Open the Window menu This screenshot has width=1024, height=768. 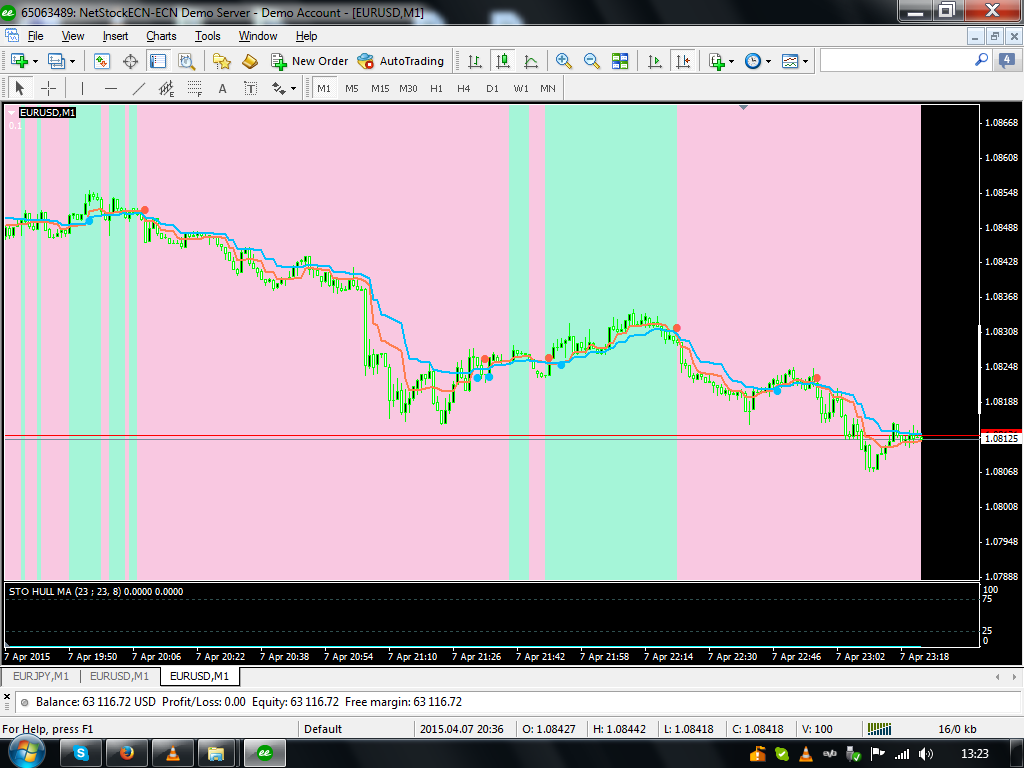(258, 36)
